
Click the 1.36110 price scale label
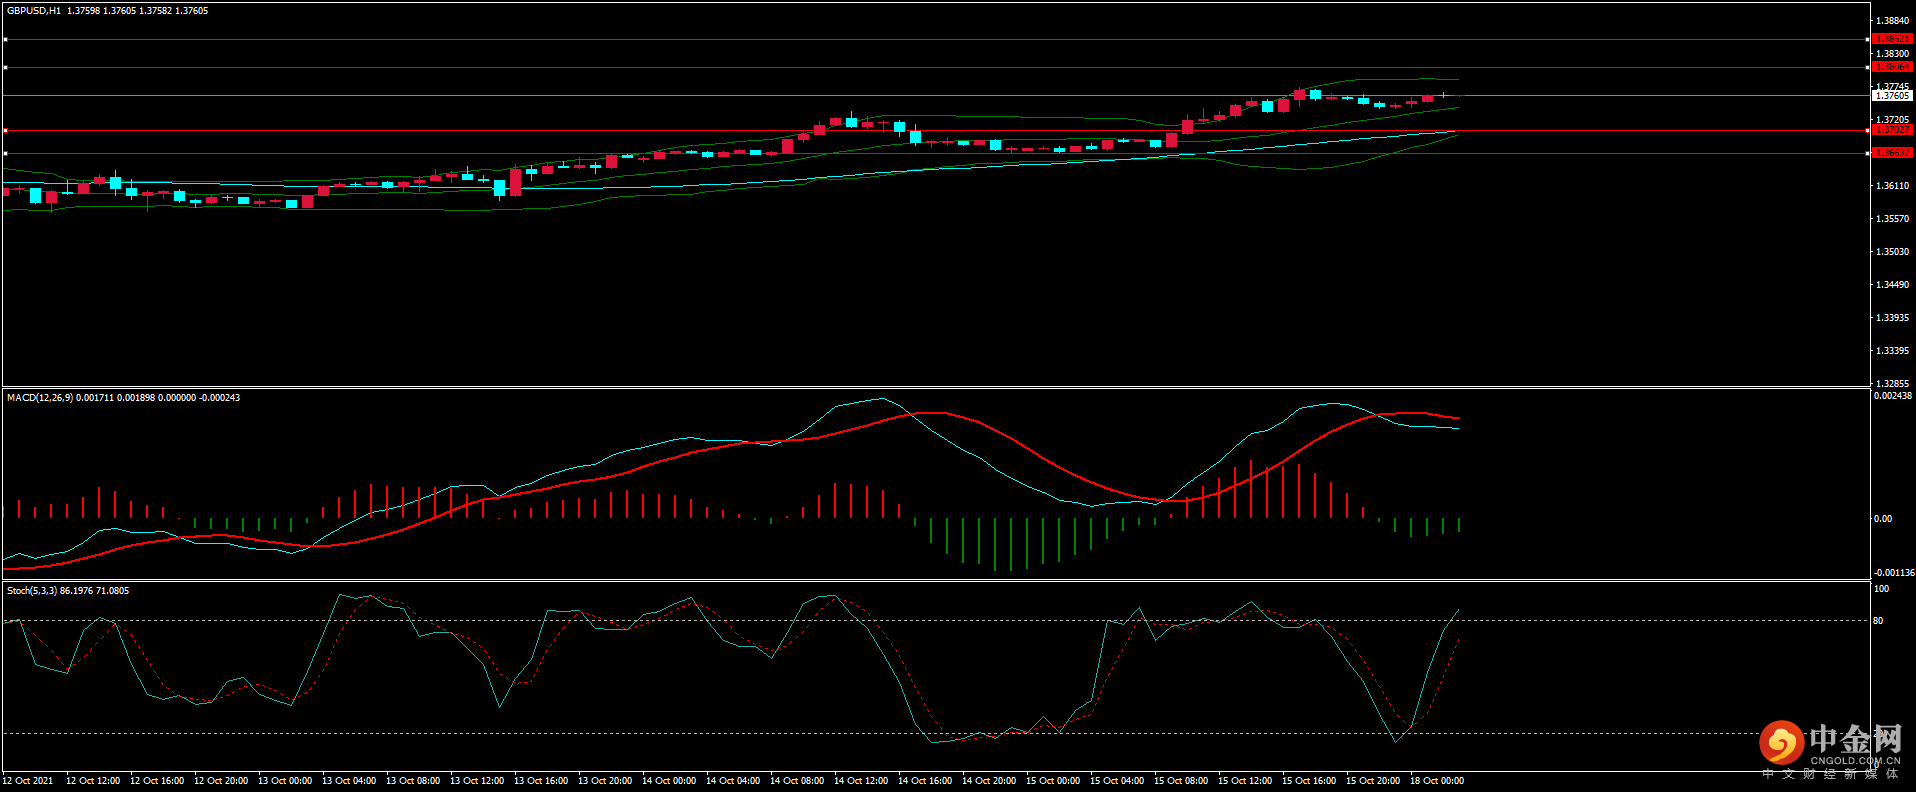(x=1892, y=186)
